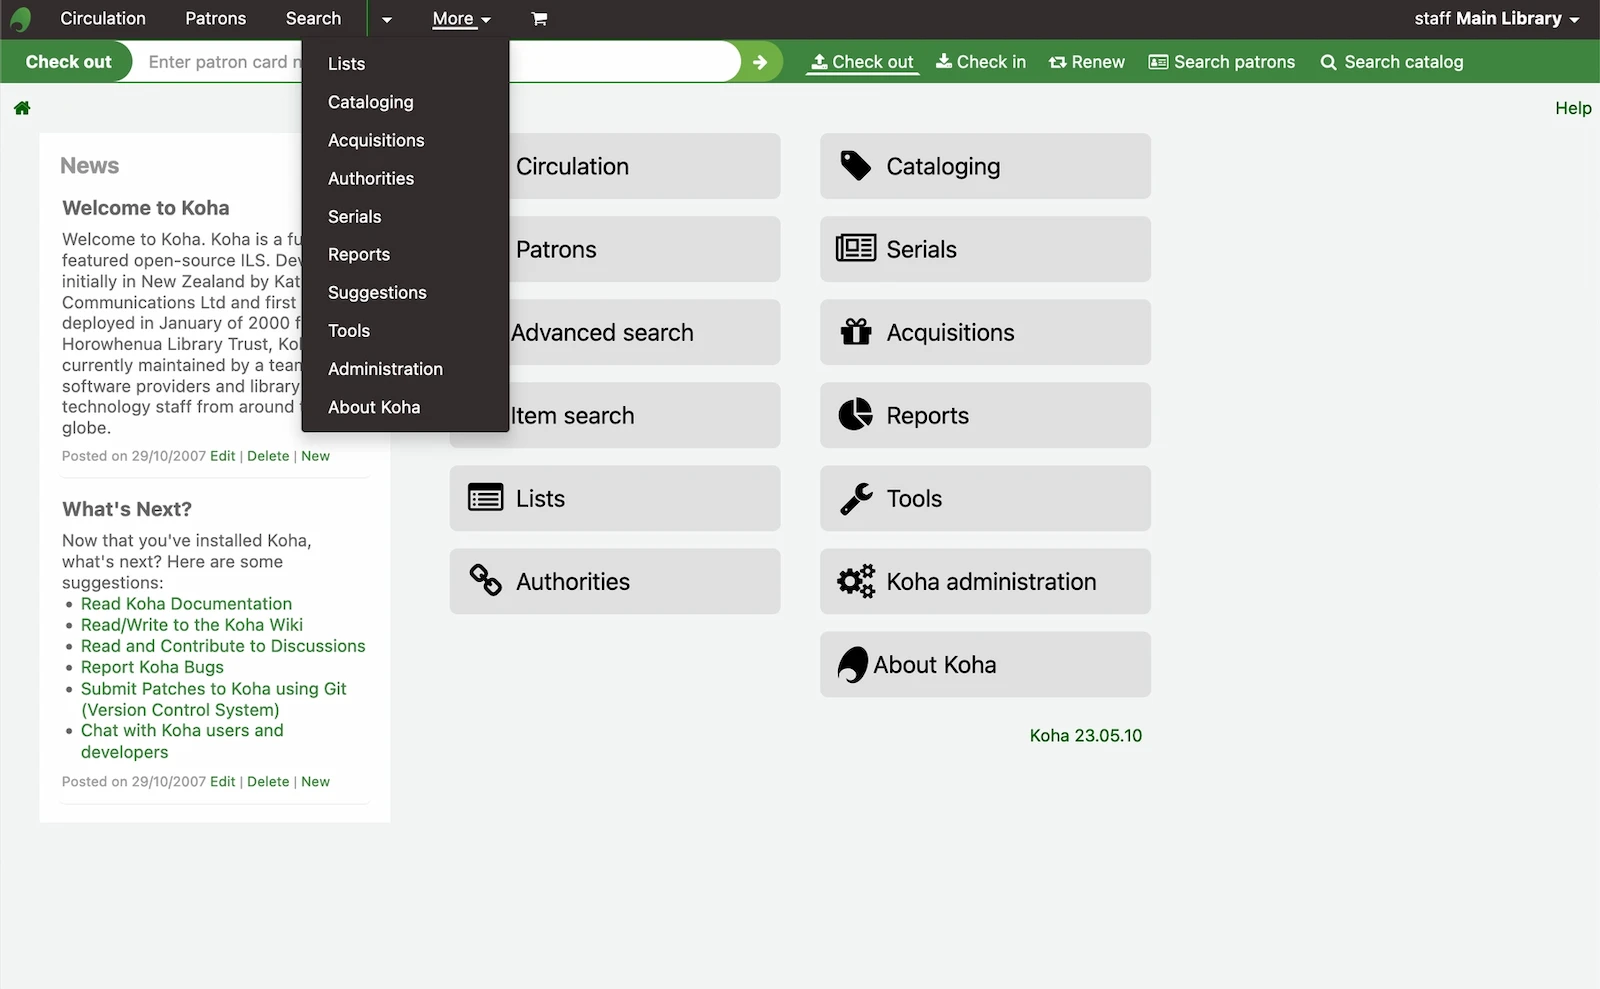
Task: Open Reports from the More menu
Action: (405, 254)
